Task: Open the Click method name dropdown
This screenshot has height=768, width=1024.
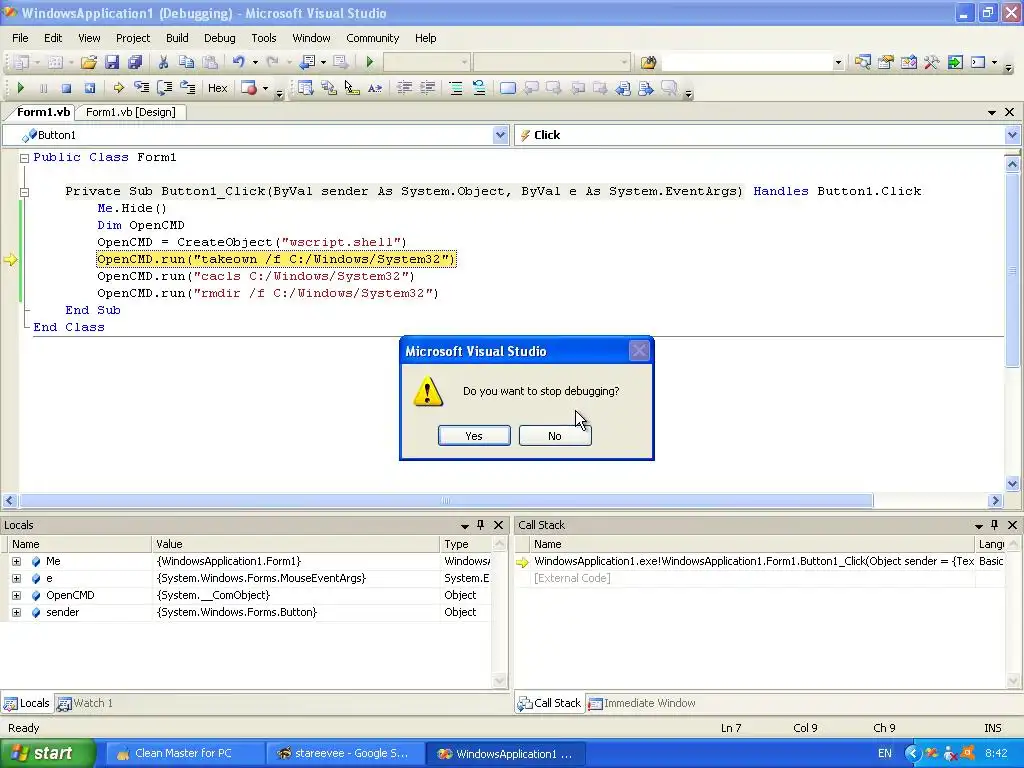Action: [x=1012, y=135]
